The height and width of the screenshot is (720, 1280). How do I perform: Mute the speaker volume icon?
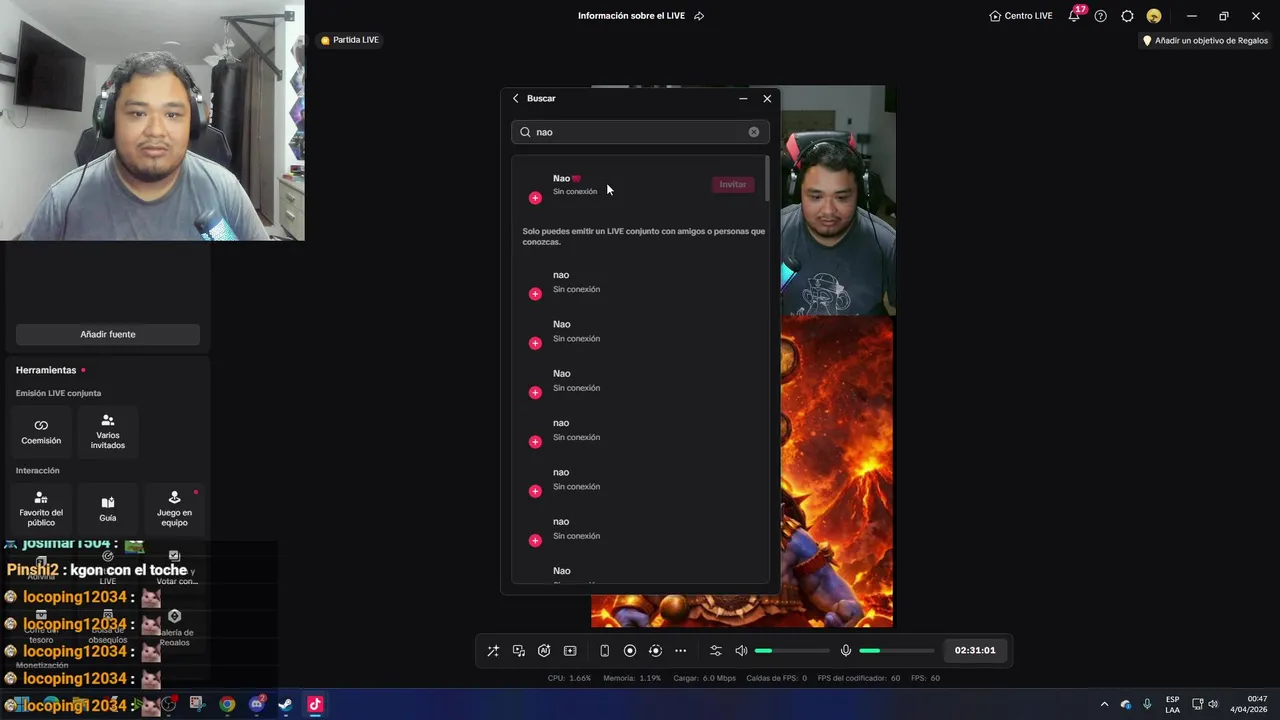pyautogui.click(x=741, y=651)
